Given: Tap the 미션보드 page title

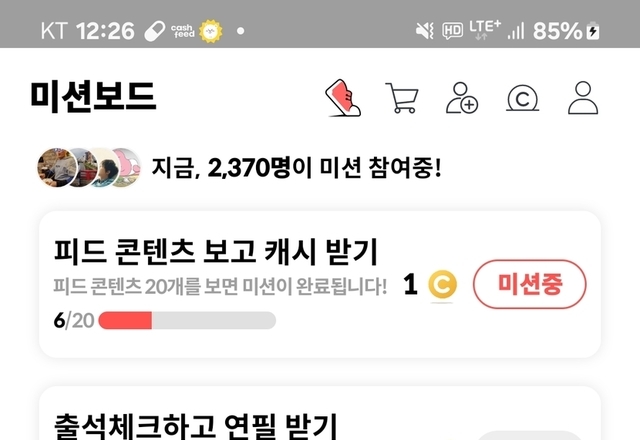Looking at the screenshot, I should click(93, 97).
